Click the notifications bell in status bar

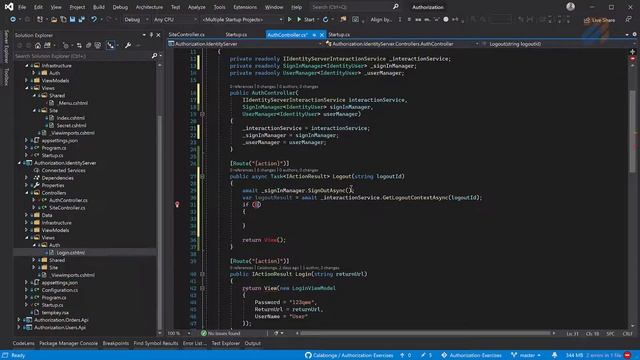pos(554,355)
